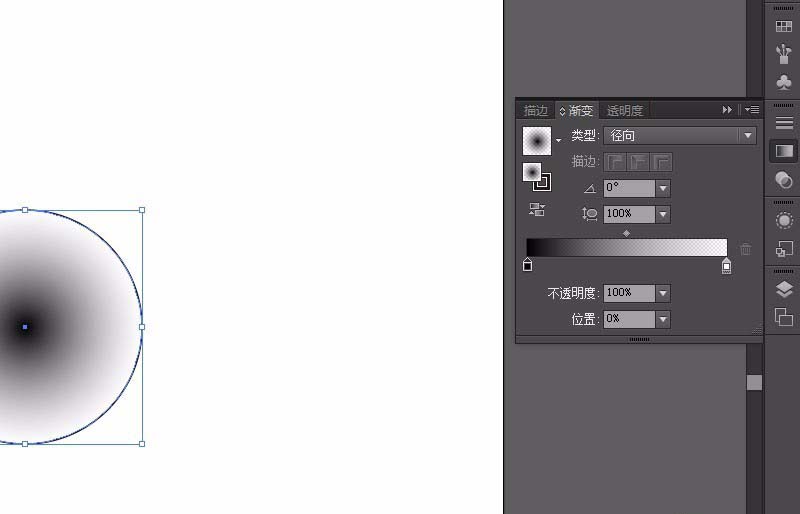Collapse the panel with the double-arrow button
The width and height of the screenshot is (800, 514).
(727, 110)
